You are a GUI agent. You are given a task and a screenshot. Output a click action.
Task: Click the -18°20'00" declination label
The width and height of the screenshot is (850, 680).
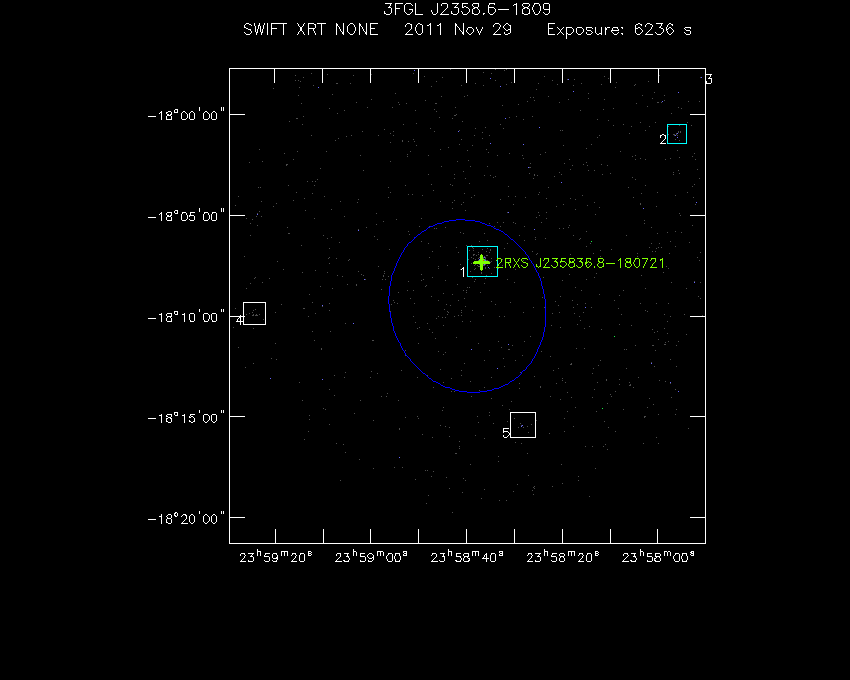click(186, 519)
